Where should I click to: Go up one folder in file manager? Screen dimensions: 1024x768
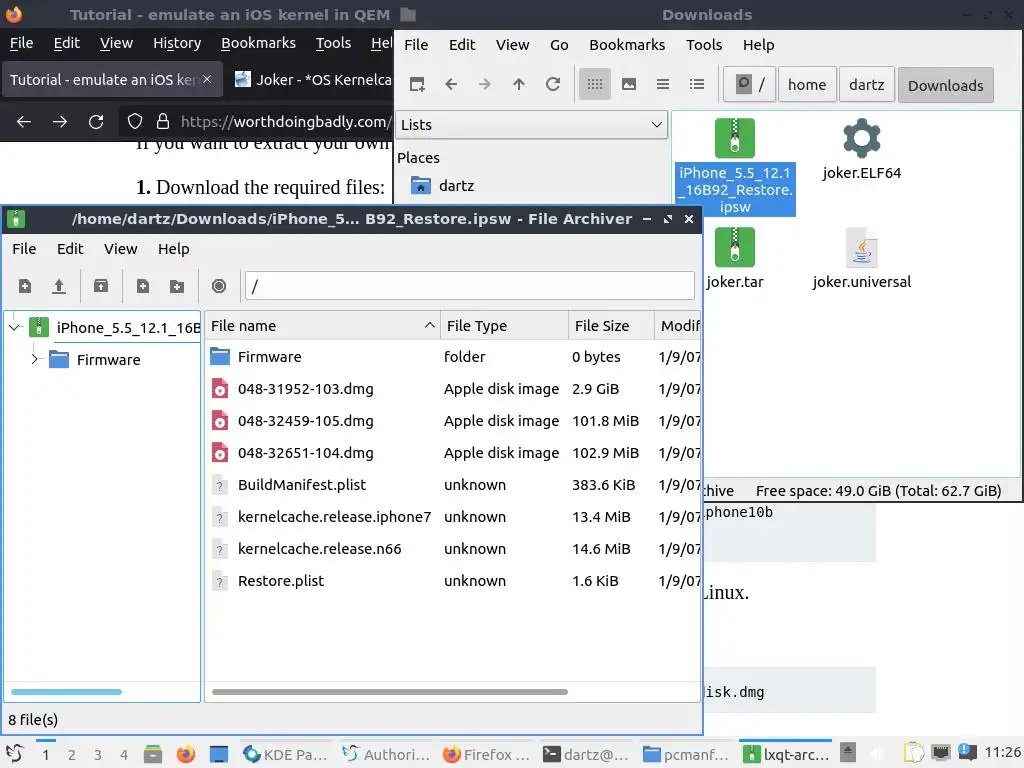519,84
